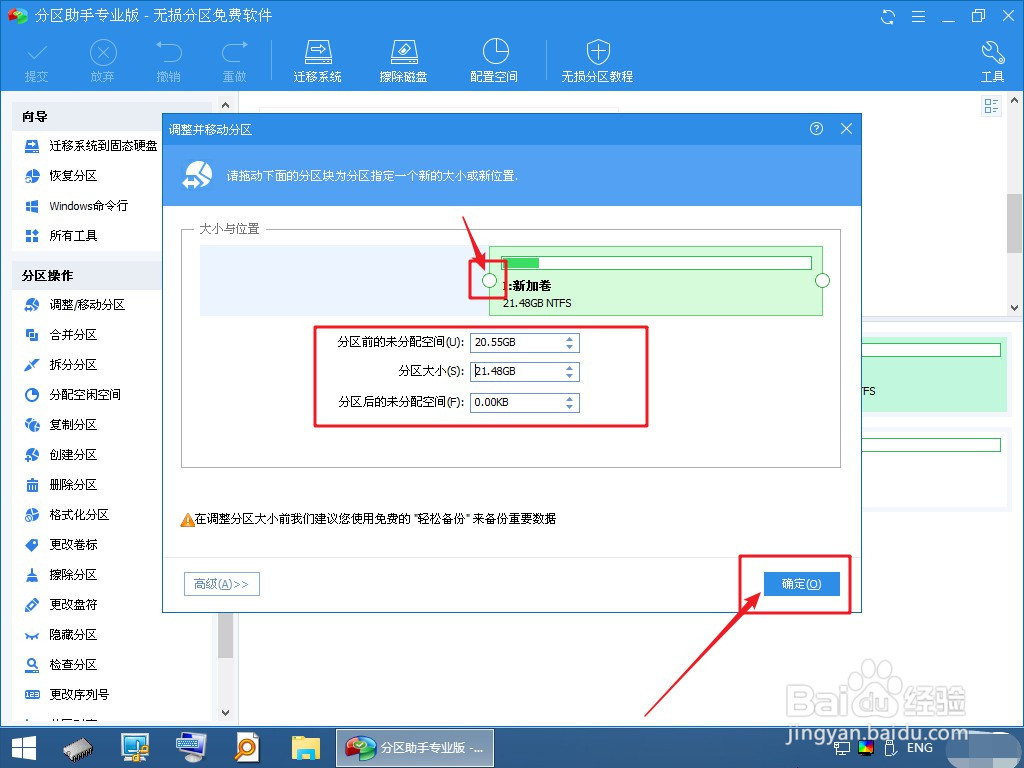Open the 无损分区教程 tutorial
This screenshot has width=1024, height=768.
click(x=598, y=61)
